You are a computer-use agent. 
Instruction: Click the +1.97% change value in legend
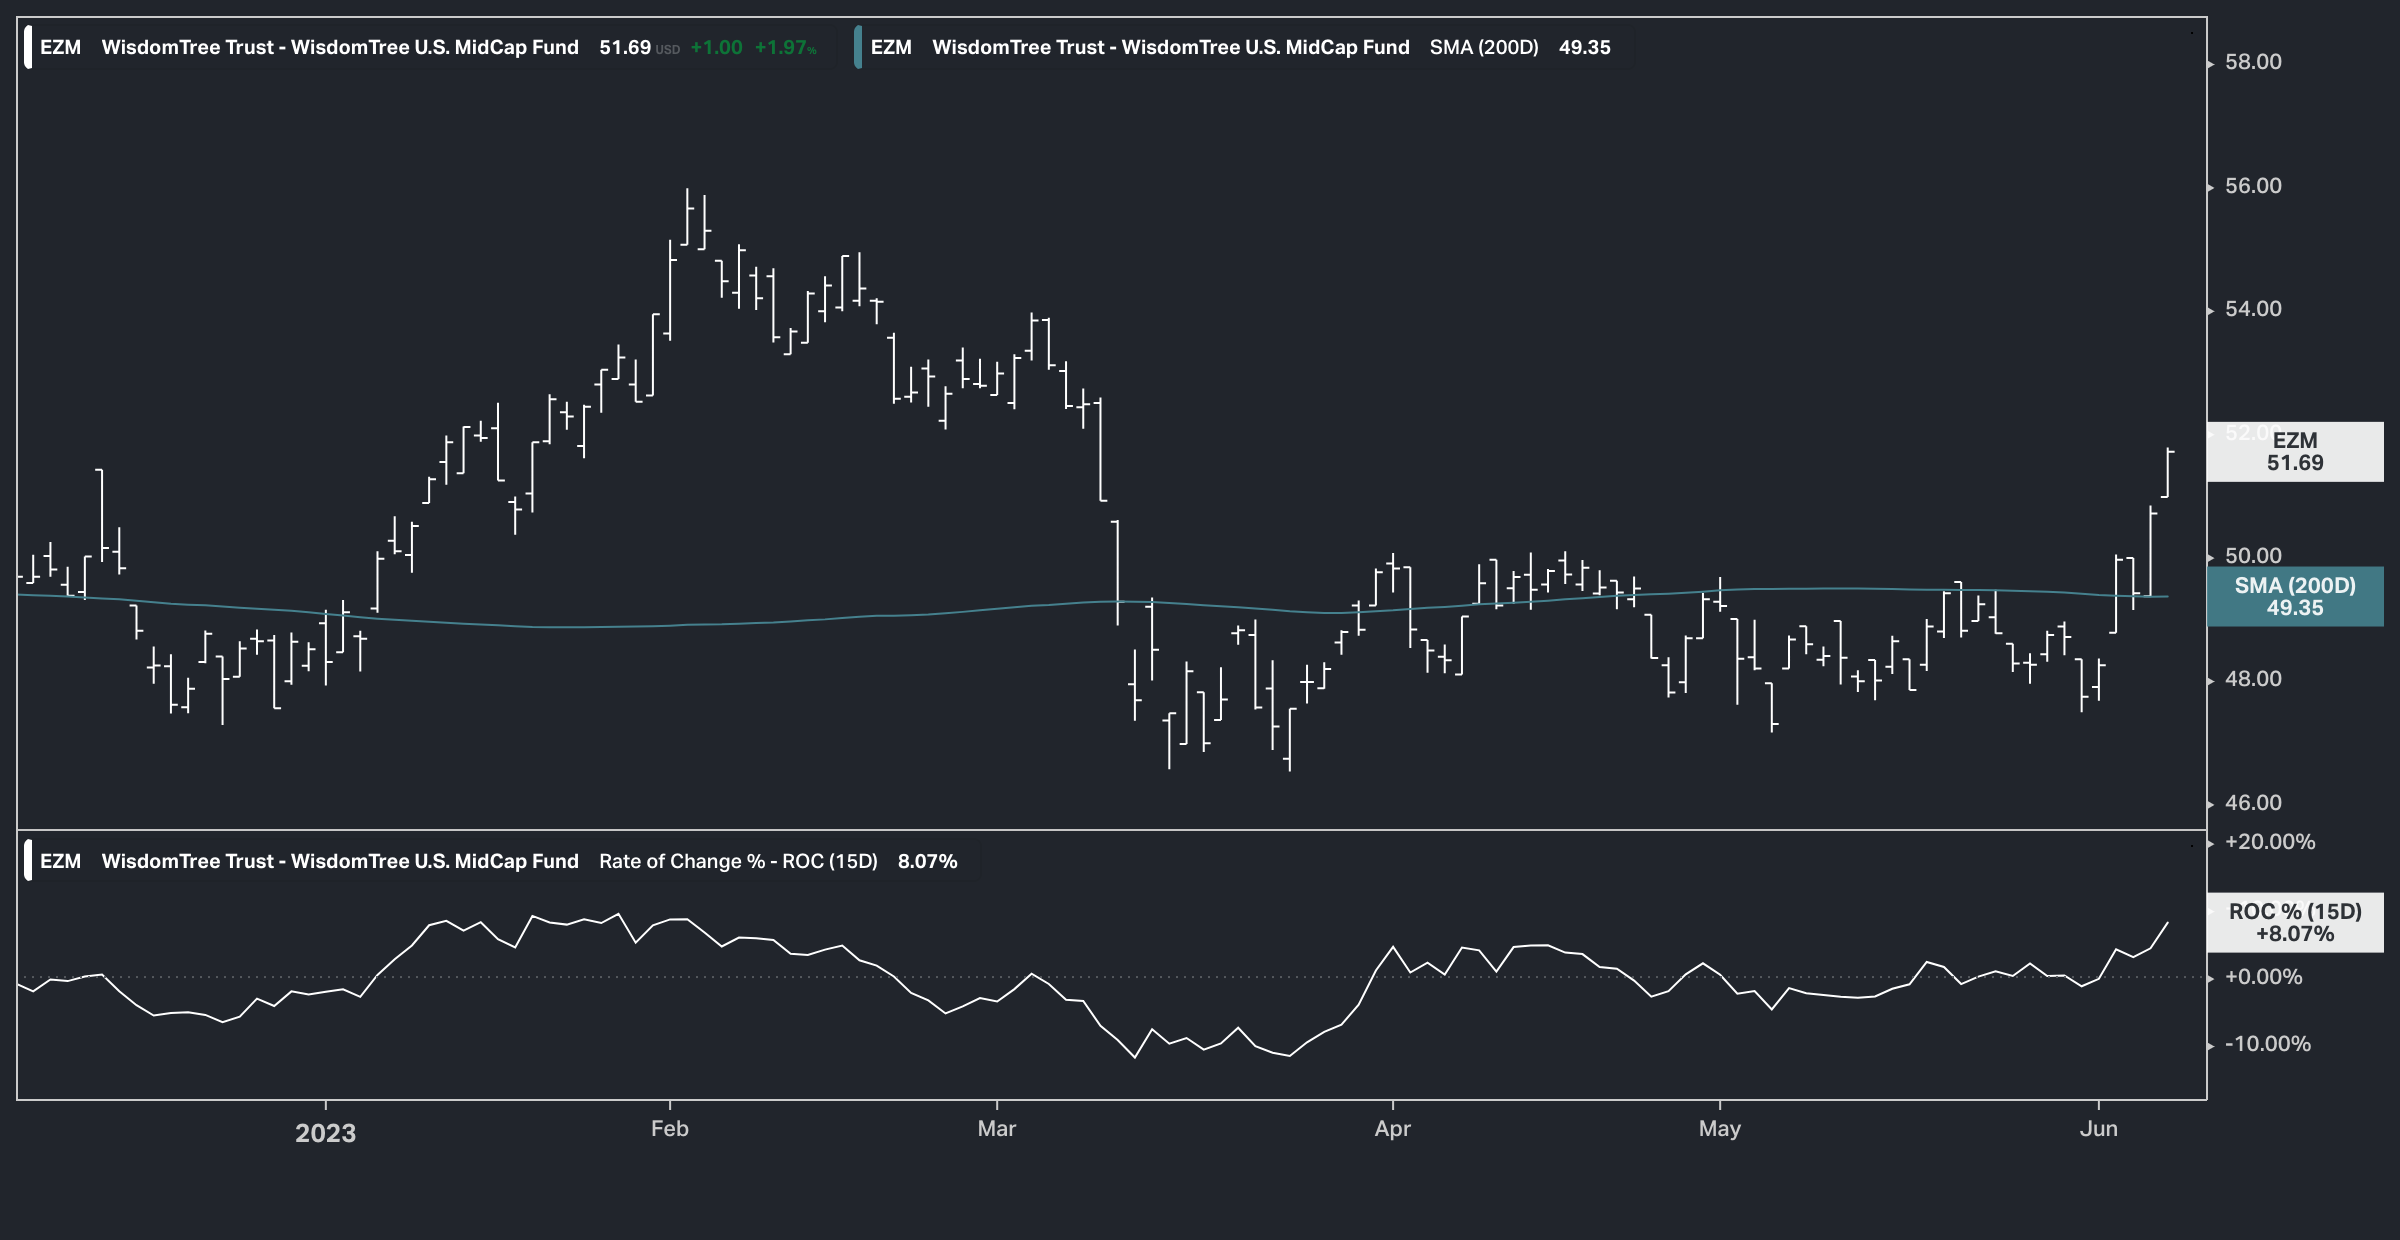click(x=785, y=47)
